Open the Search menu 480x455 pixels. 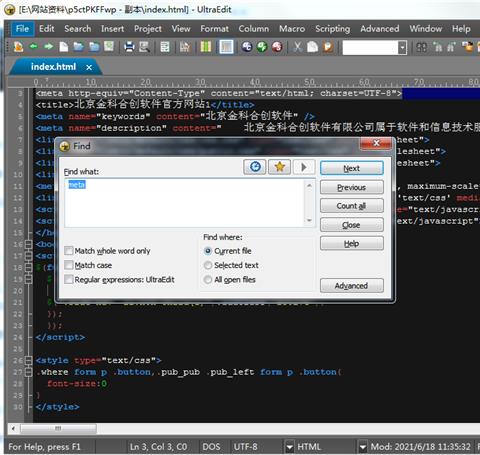[x=78, y=29]
